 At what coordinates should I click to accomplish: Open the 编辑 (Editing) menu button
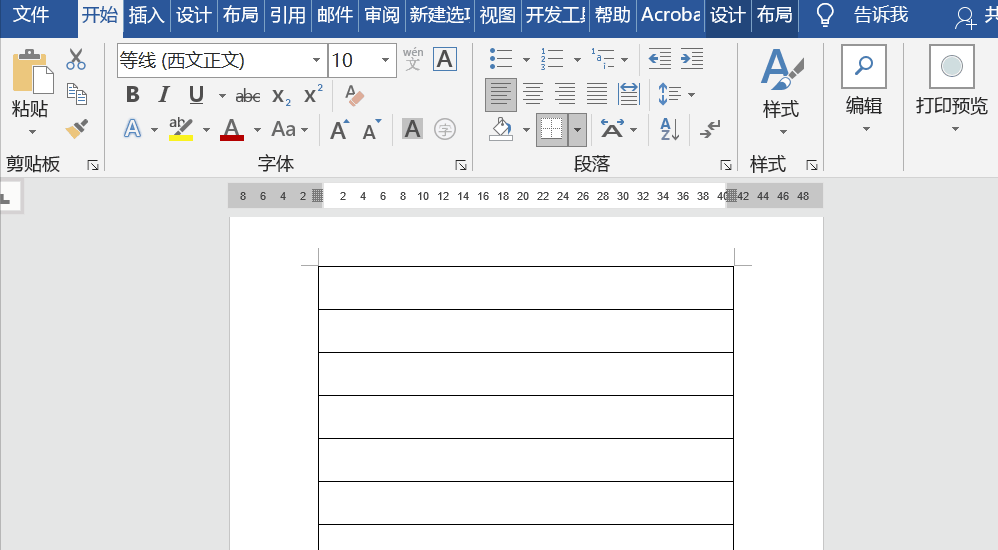click(864, 89)
